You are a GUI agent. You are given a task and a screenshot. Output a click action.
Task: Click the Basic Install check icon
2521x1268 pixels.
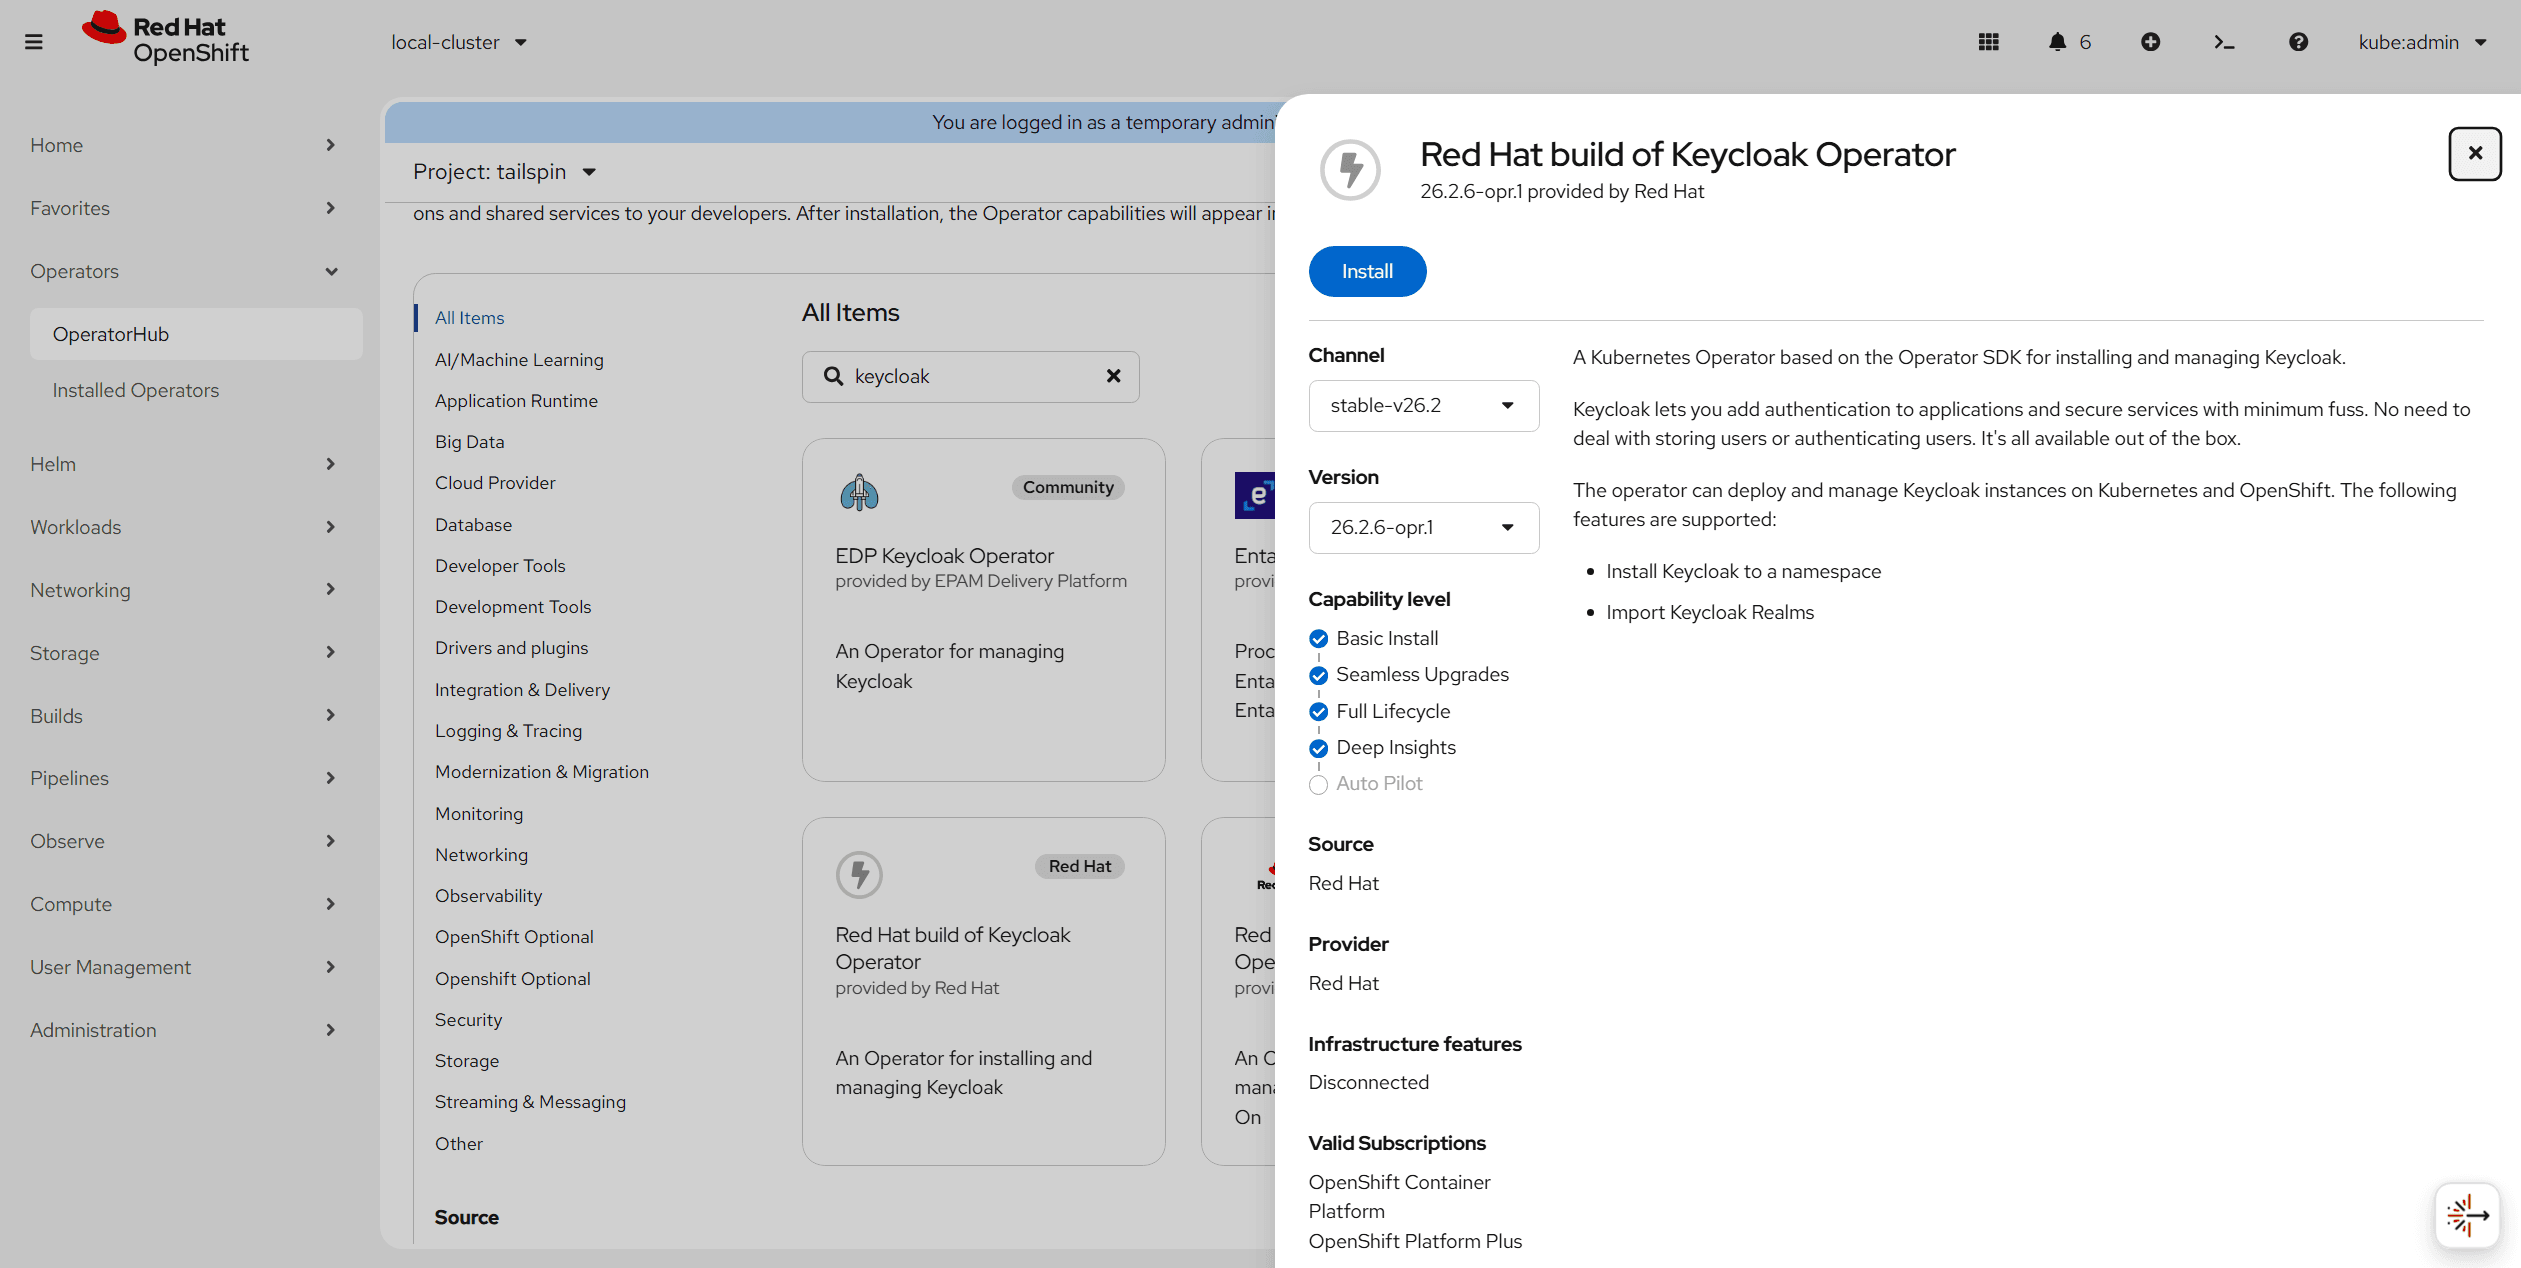[1318, 639]
